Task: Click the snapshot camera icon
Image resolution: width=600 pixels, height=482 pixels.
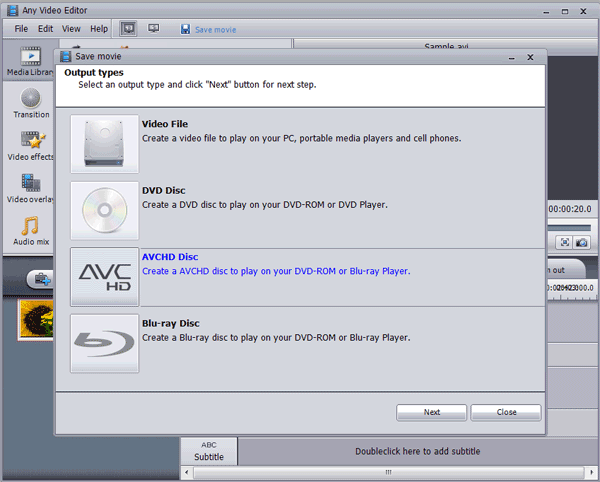Action: tap(582, 243)
